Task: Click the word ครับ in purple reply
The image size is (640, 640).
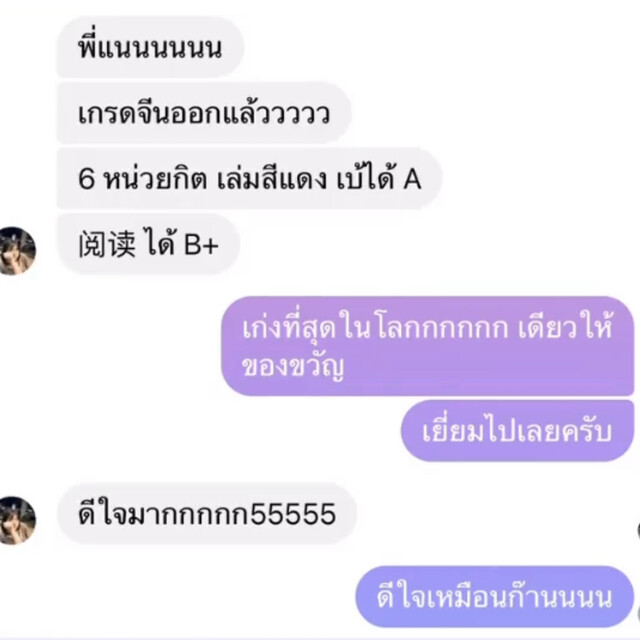Action: point(587,431)
